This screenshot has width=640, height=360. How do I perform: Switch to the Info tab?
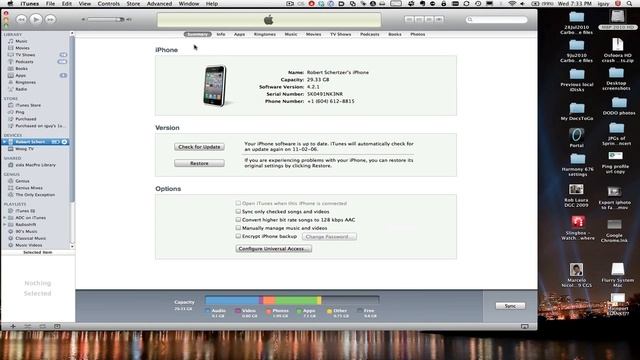point(221,34)
